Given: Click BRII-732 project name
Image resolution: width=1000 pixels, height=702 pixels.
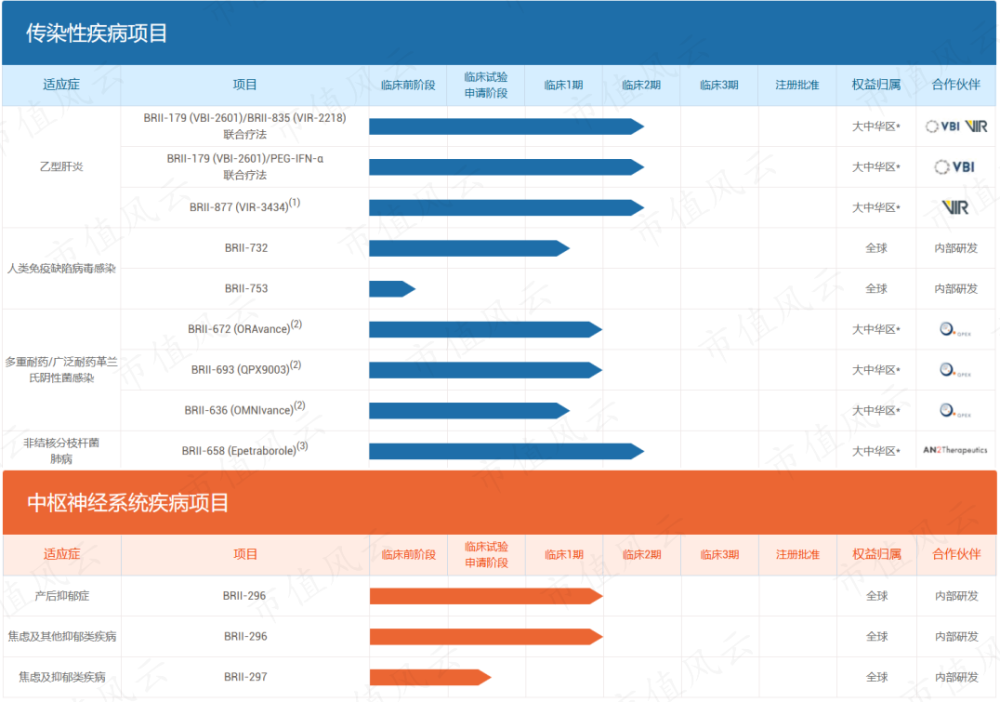Looking at the screenshot, I should tap(246, 248).
